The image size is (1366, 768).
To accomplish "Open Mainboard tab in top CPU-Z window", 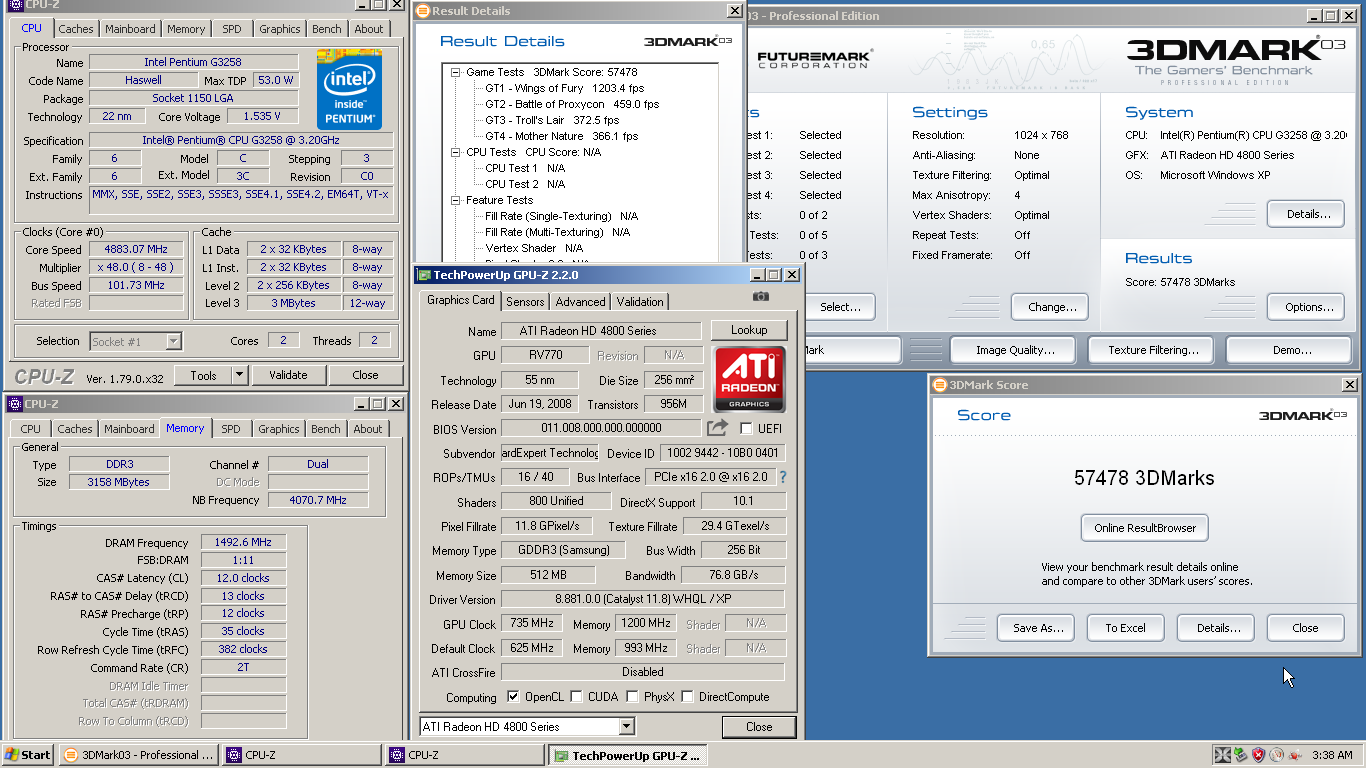I will [x=131, y=29].
